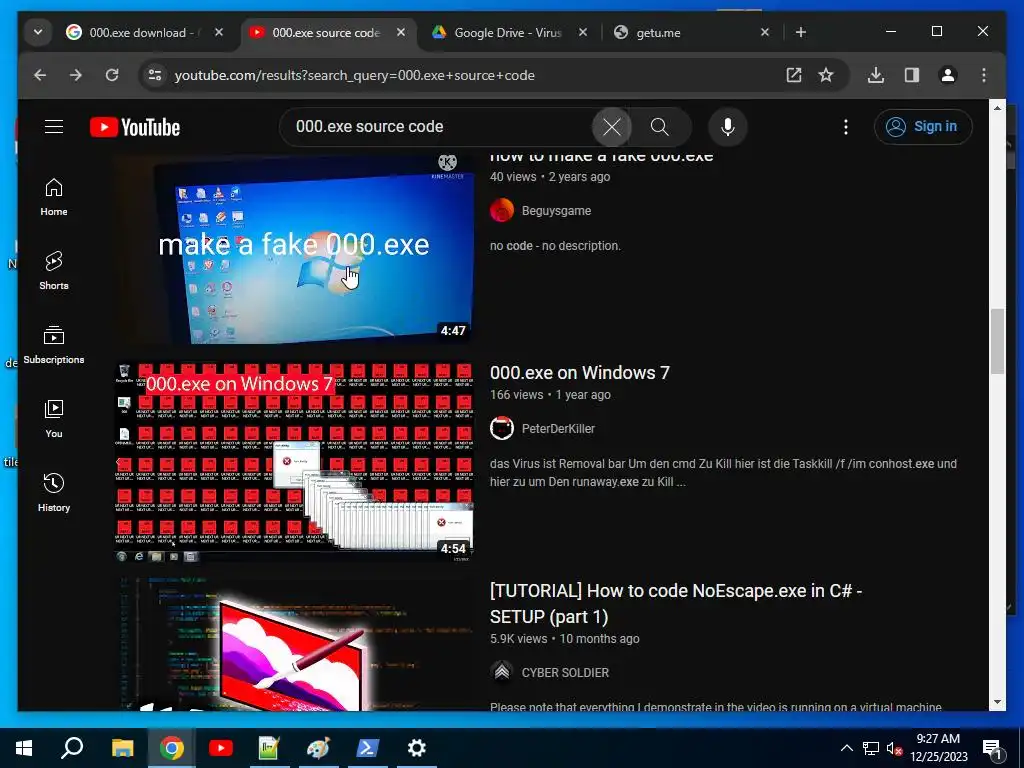Image resolution: width=1024 pixels, height=768 pixels.
Task: Go back in Chrome
Action: coord(40,75)
